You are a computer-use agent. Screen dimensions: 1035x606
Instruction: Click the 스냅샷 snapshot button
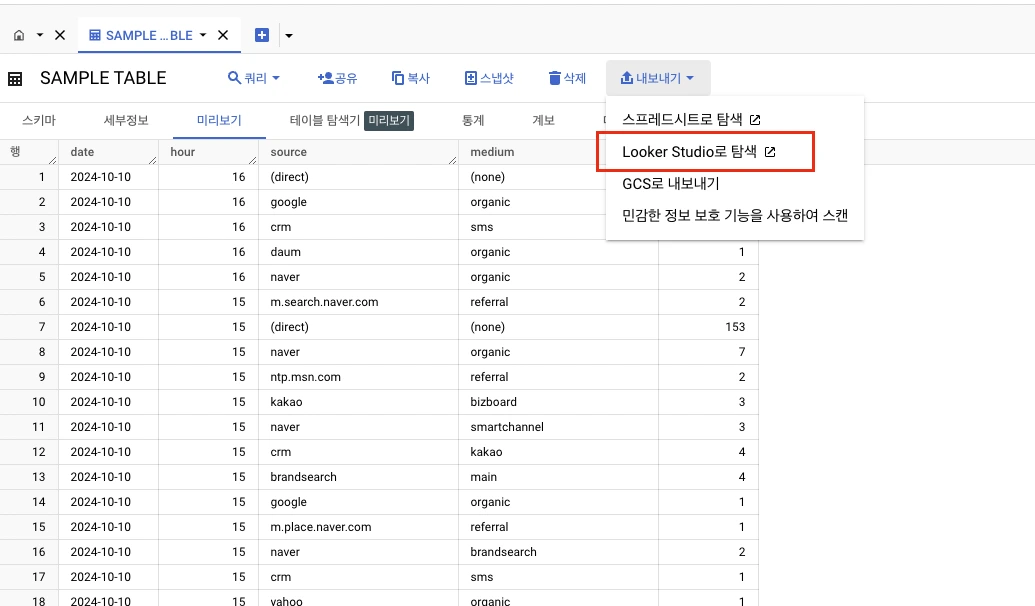pos(489,78)
